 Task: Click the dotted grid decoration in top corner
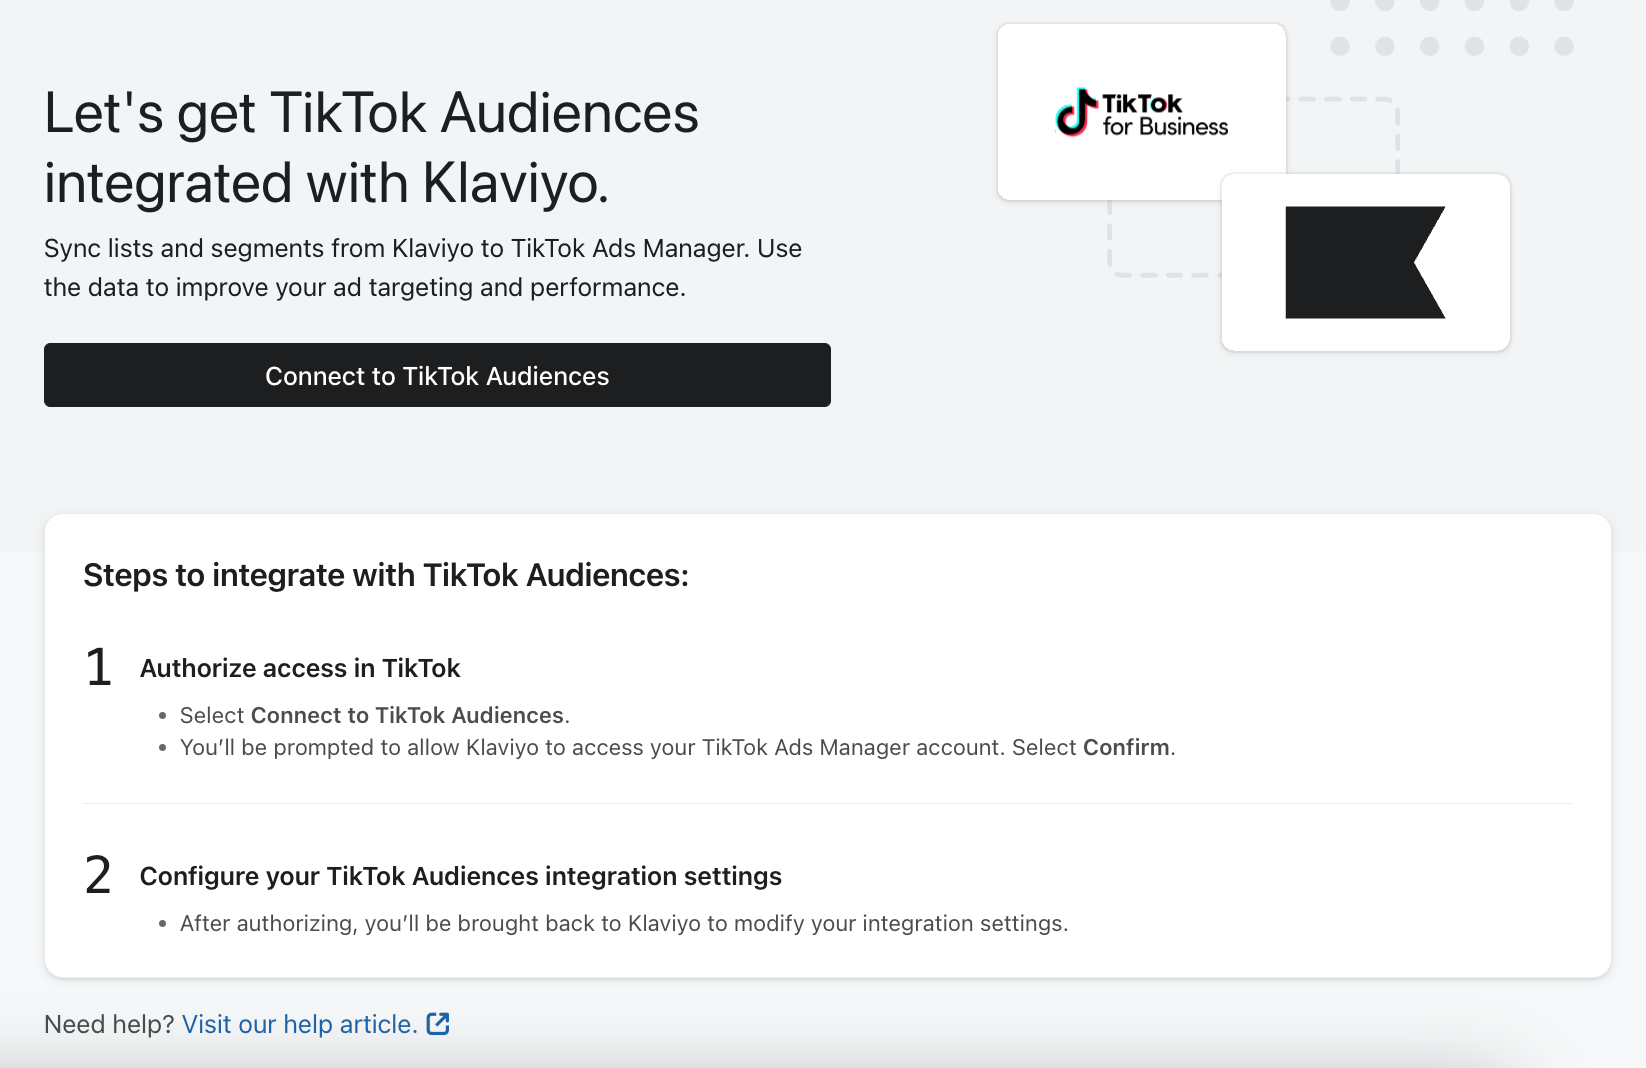pos(1452,28)
